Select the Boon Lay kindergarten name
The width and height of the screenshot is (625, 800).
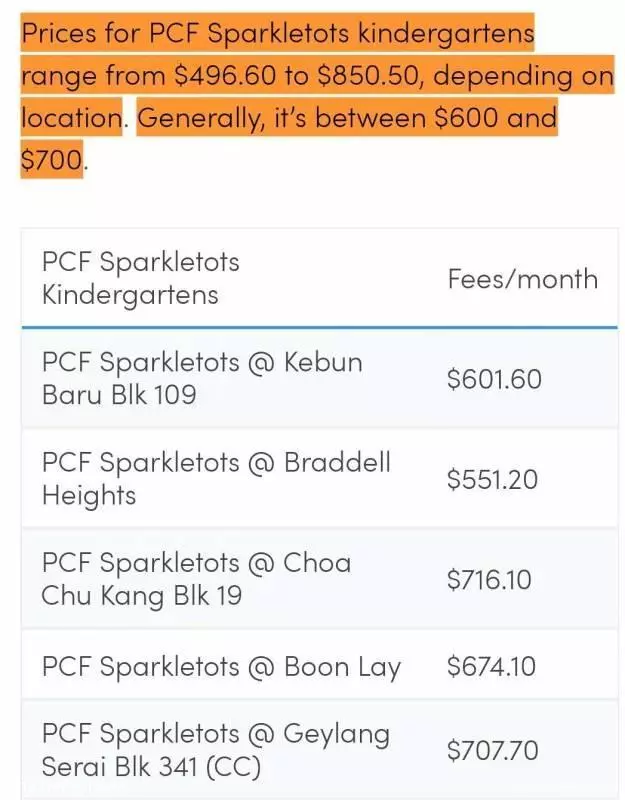(x=221, y=666)
